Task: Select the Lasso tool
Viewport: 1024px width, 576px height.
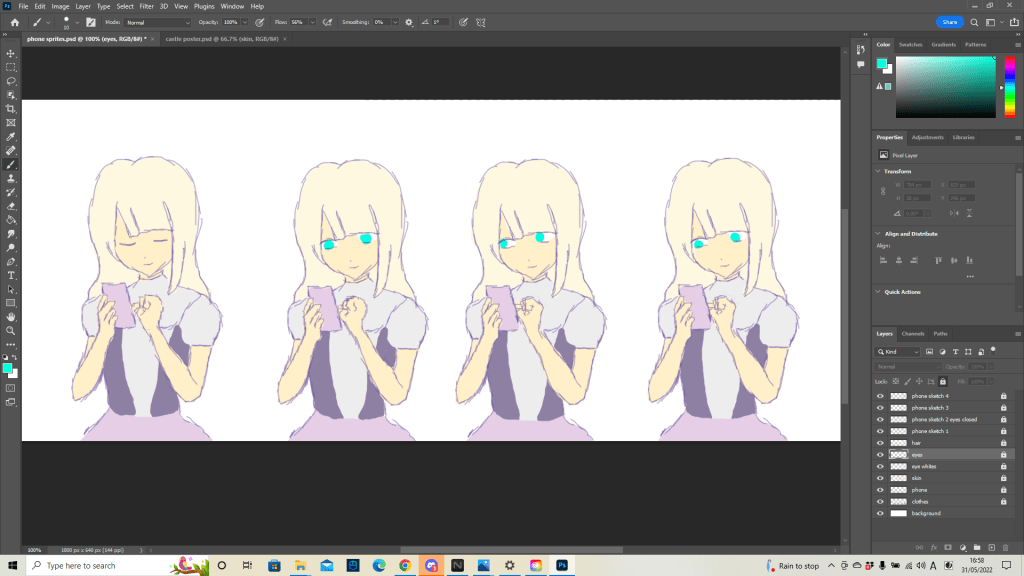Action: click(11, 81)
